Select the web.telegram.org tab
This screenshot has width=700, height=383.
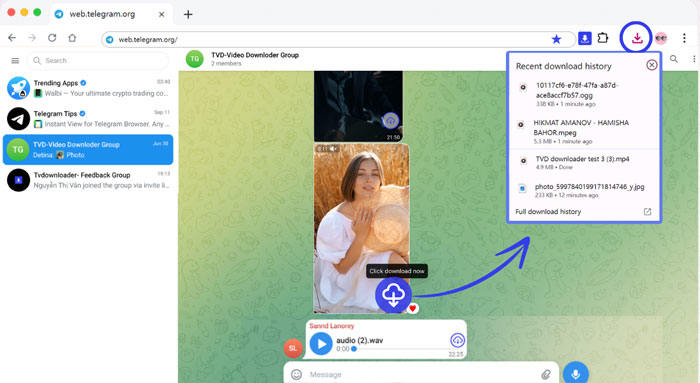pyautogui.click(x=110, y=14)
